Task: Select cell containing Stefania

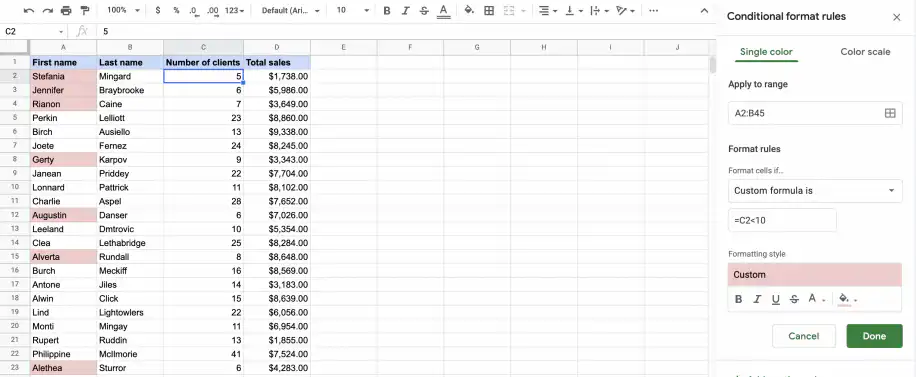Action: 63,76
